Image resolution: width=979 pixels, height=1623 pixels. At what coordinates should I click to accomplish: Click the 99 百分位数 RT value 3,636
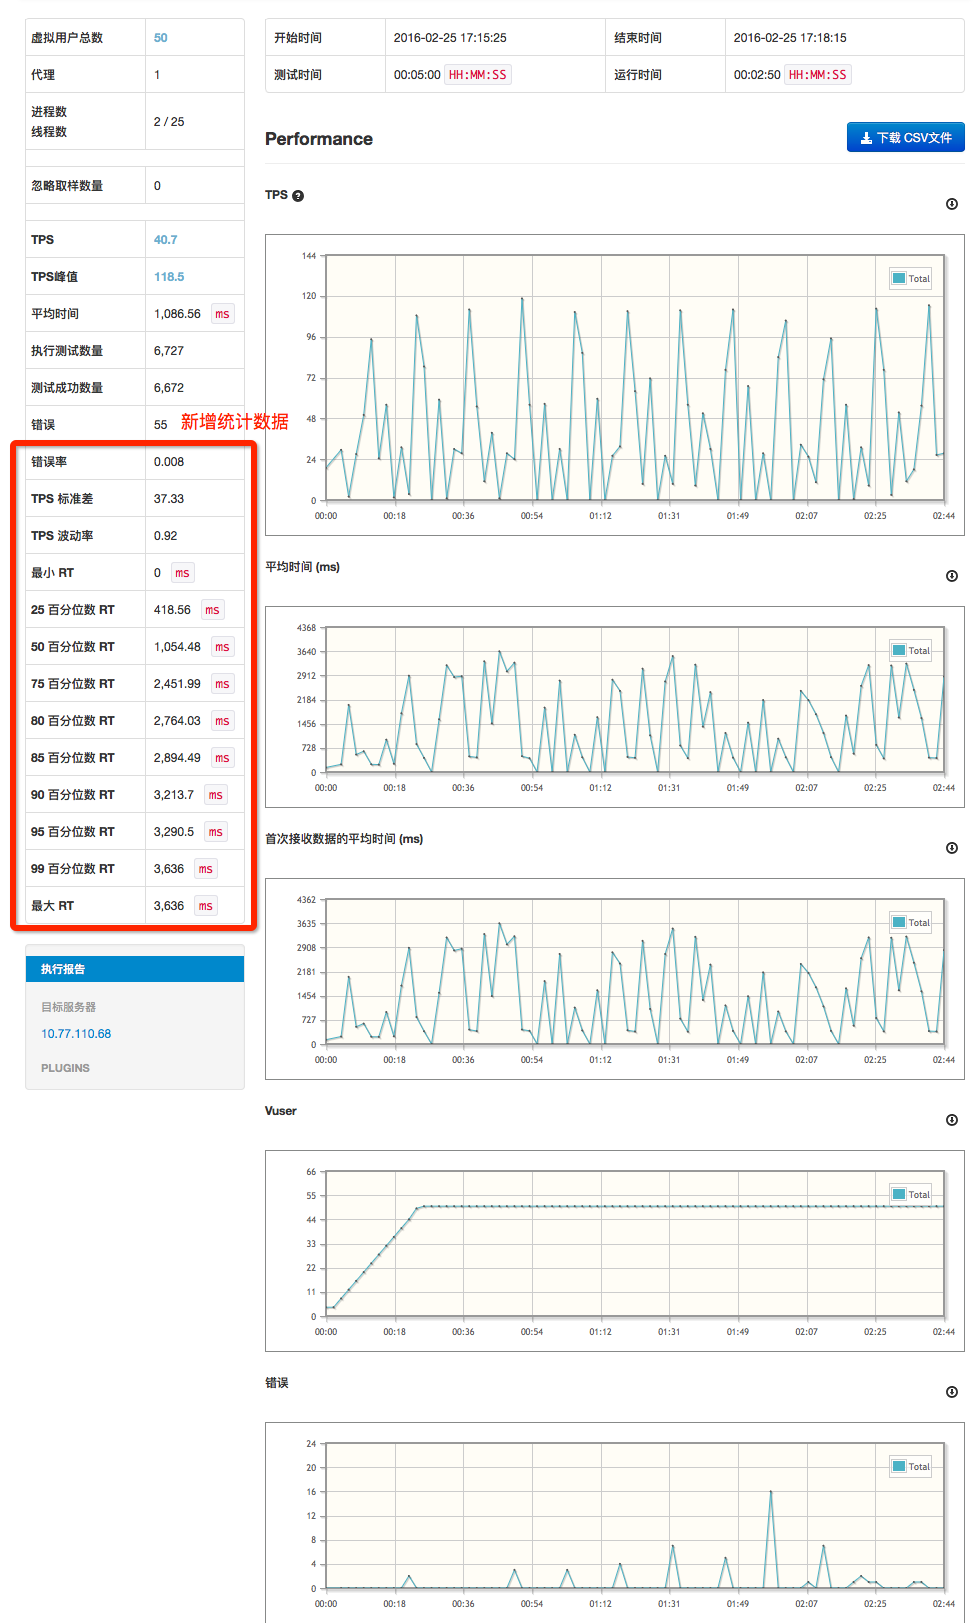coord(169,869)
